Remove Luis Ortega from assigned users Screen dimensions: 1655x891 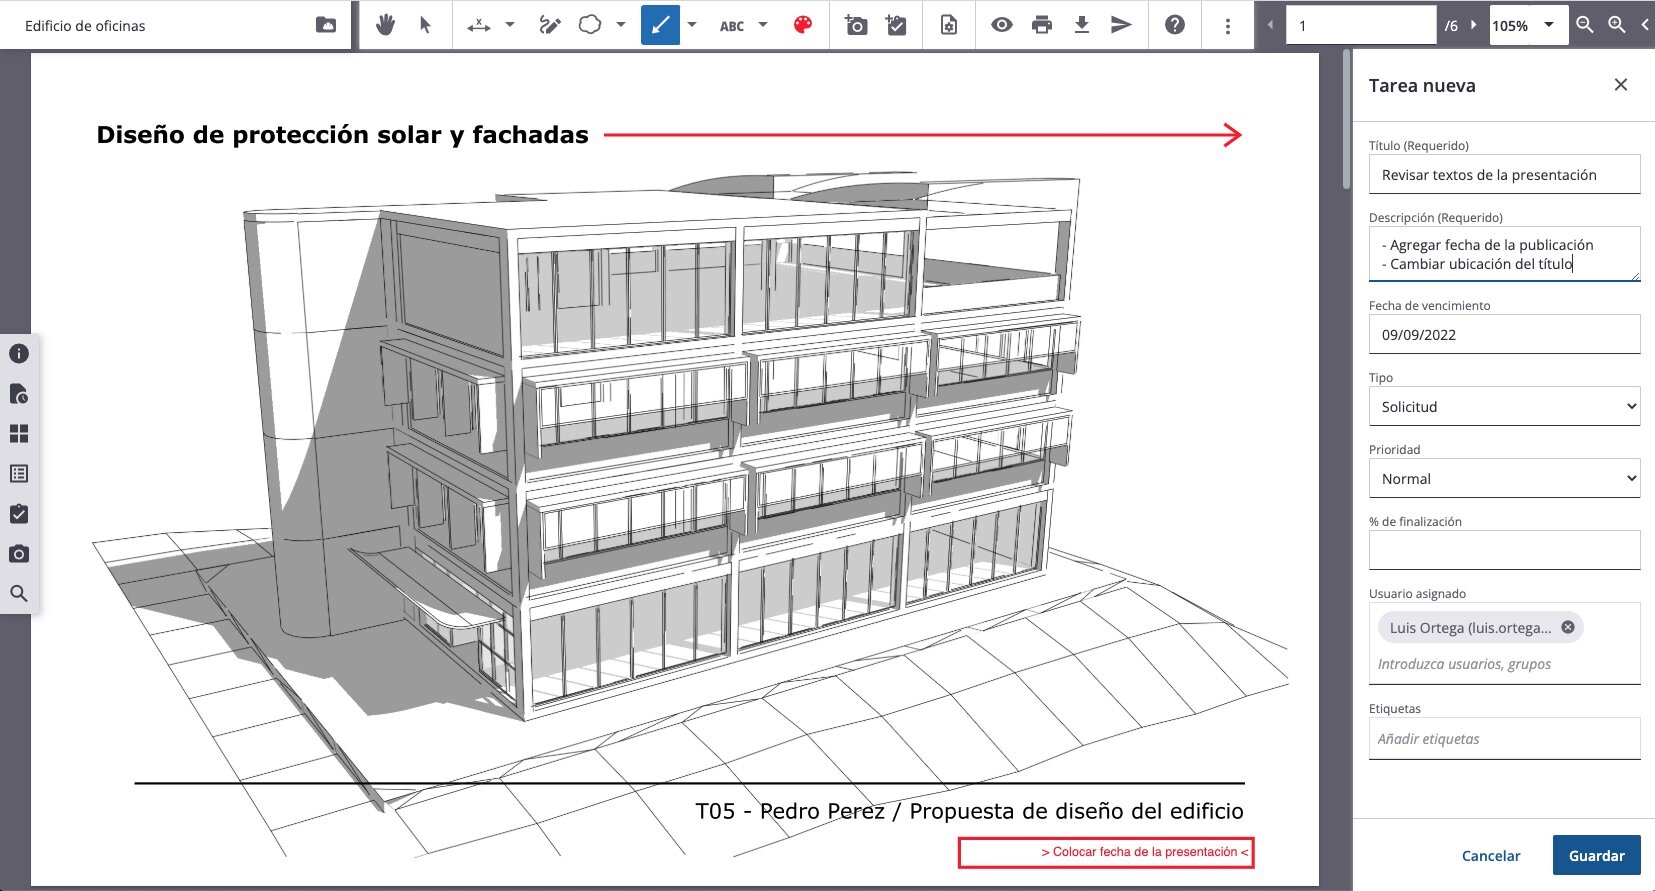1568,627
